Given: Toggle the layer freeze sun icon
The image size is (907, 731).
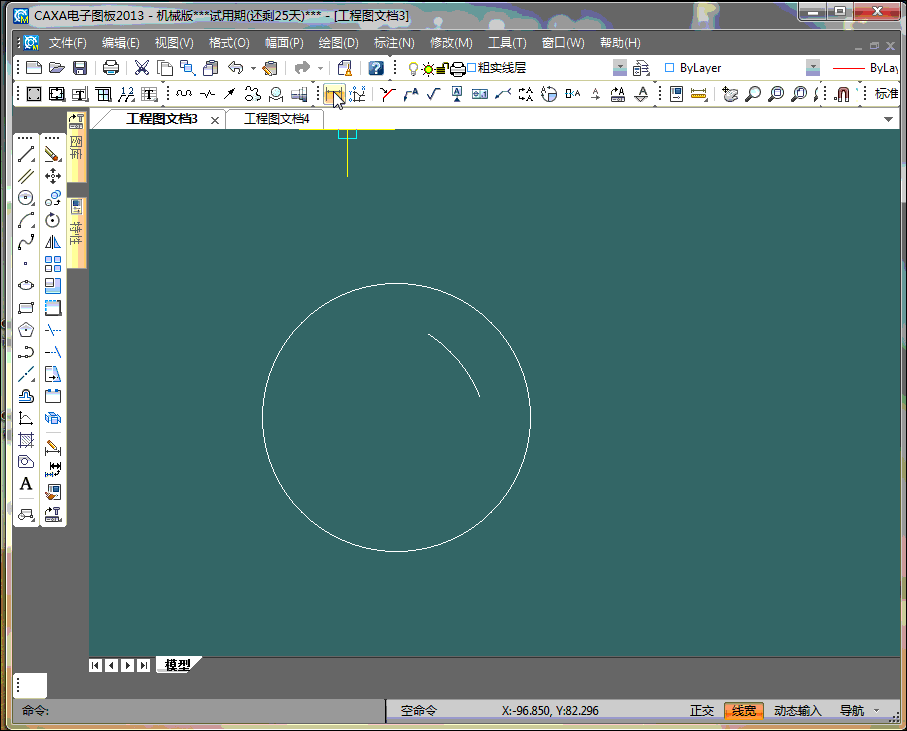Looking at the screenshot, I should point(428,69).
